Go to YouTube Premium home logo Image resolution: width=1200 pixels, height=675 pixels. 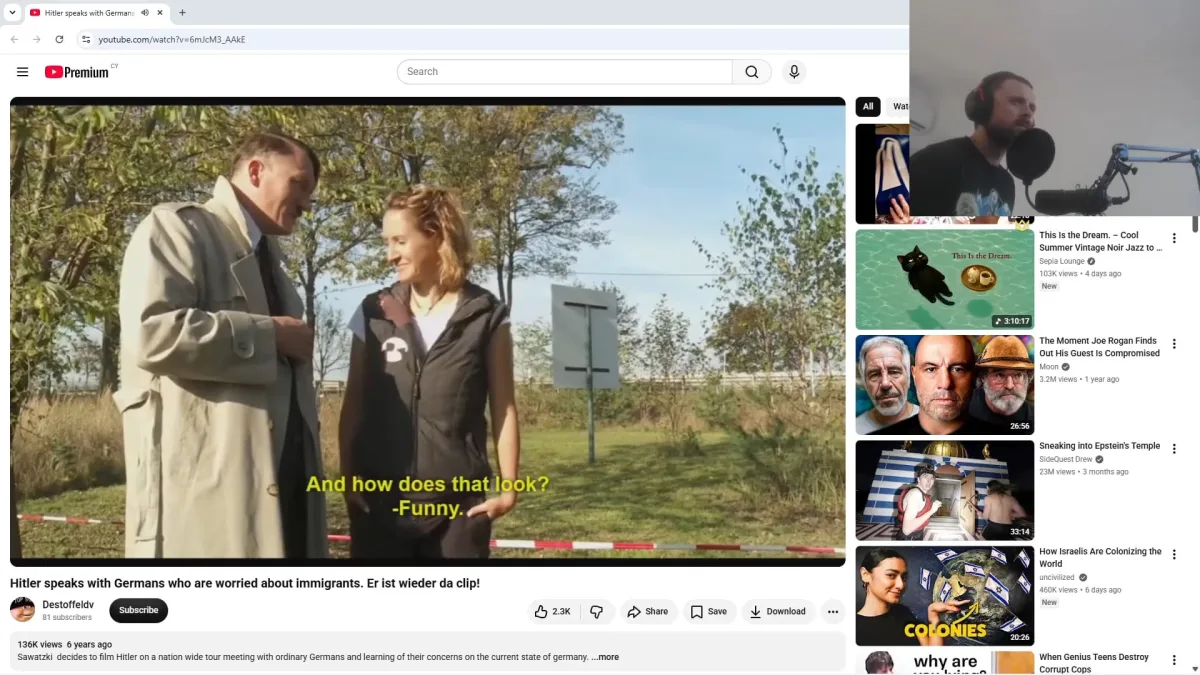tap(77, 72)
